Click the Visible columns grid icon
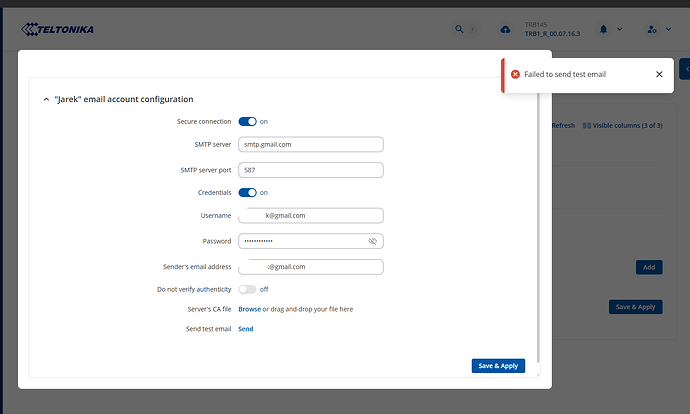 586,126
